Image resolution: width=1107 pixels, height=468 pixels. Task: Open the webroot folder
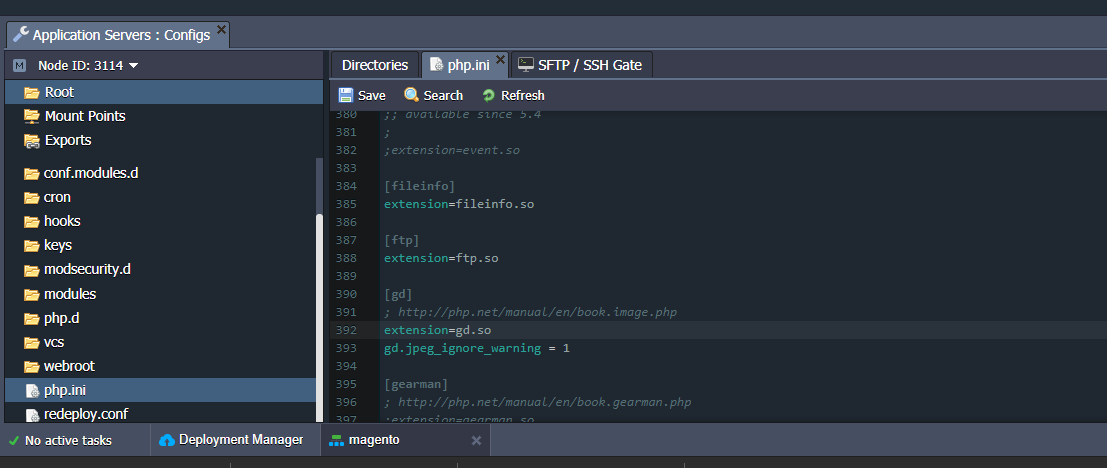[x=69, y=366]
